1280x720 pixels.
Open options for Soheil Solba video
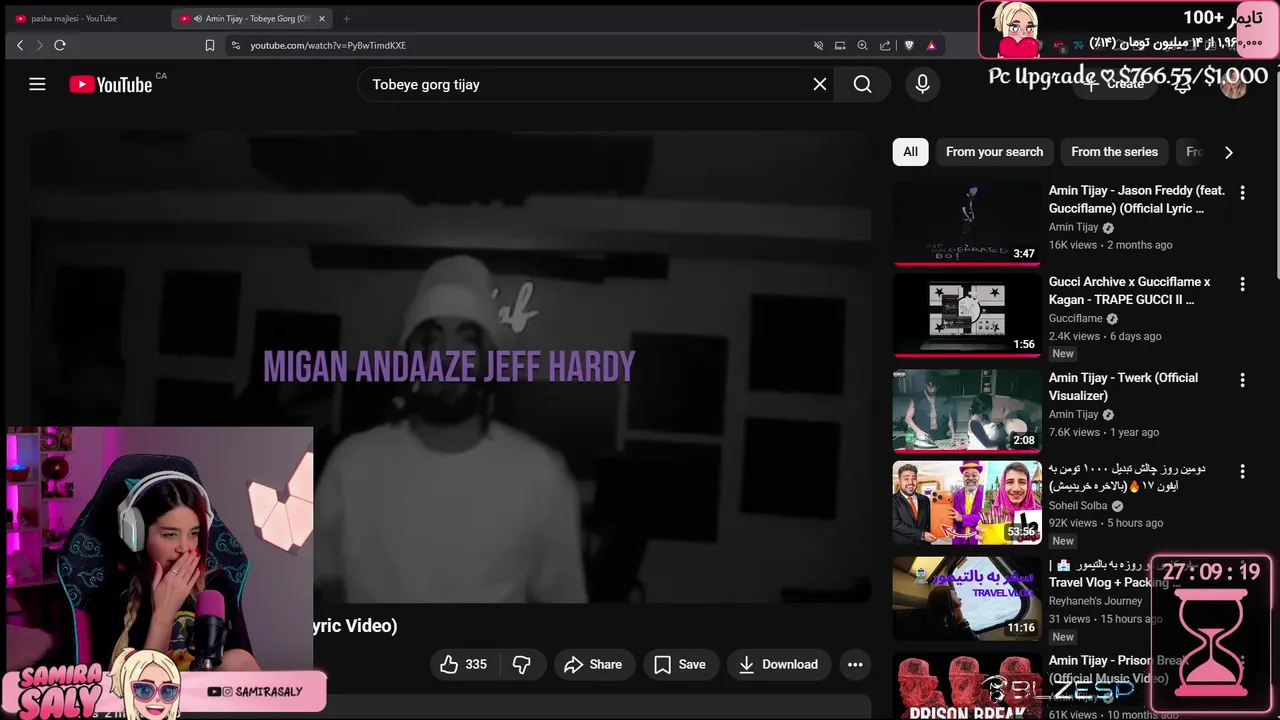tap(1242, 470)
